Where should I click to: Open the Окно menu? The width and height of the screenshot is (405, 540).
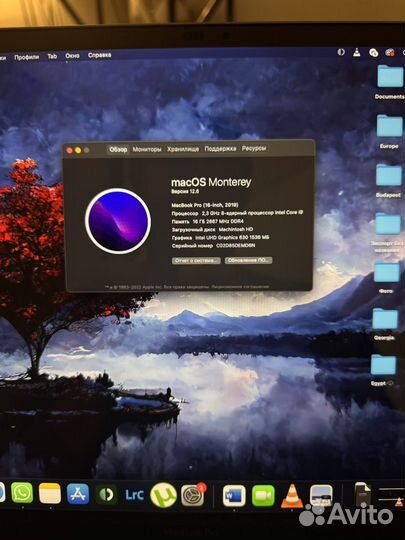72,56
